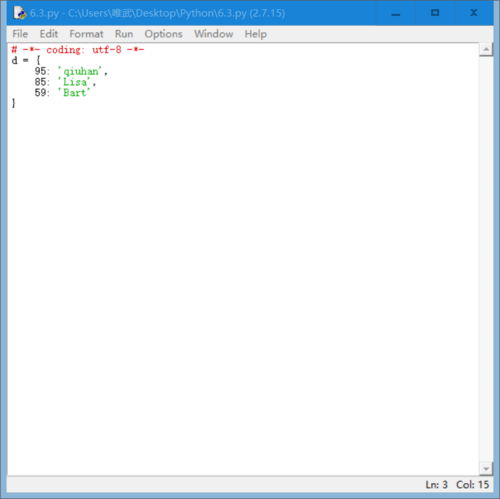Image resolution: width=500 pixels, height=499 pixels.
Task: Click on the 'Lisa' string
Action: point(74,82)
